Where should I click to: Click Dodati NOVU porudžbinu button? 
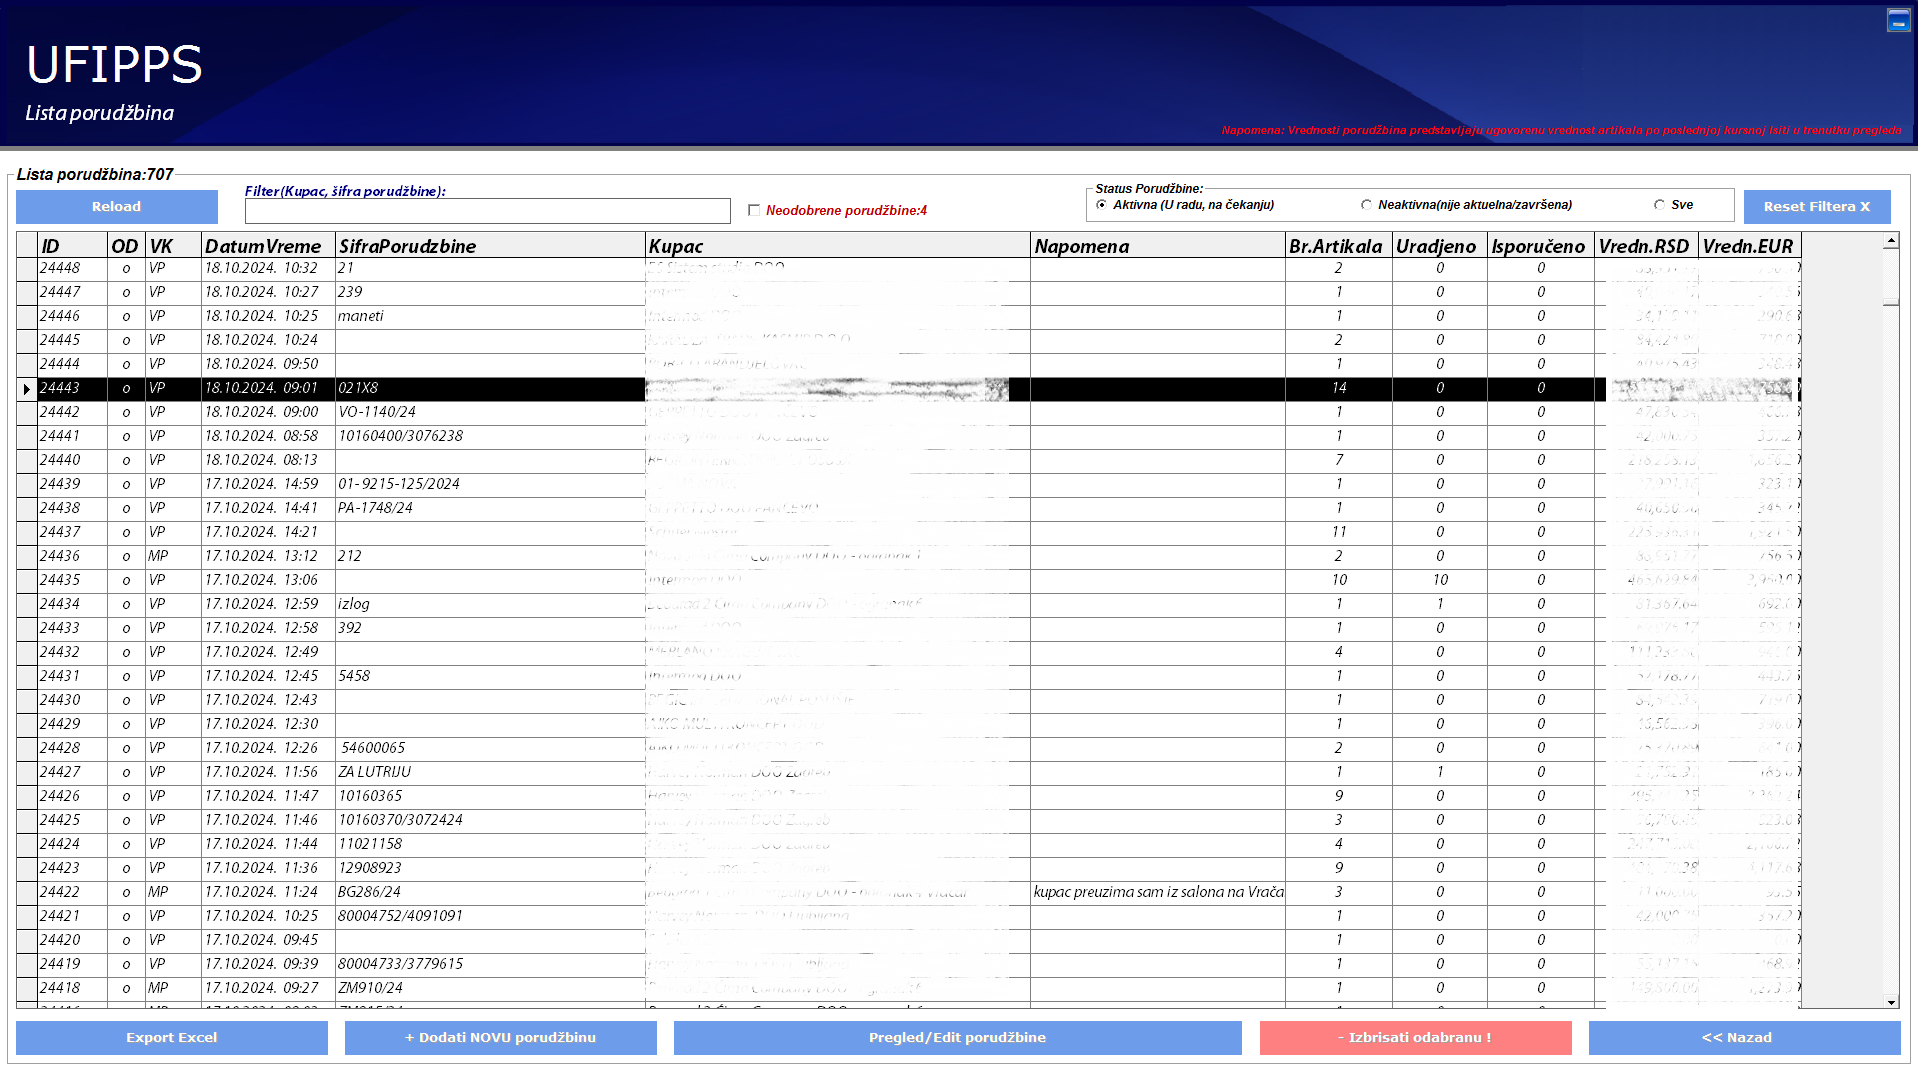pos(500,1038)
